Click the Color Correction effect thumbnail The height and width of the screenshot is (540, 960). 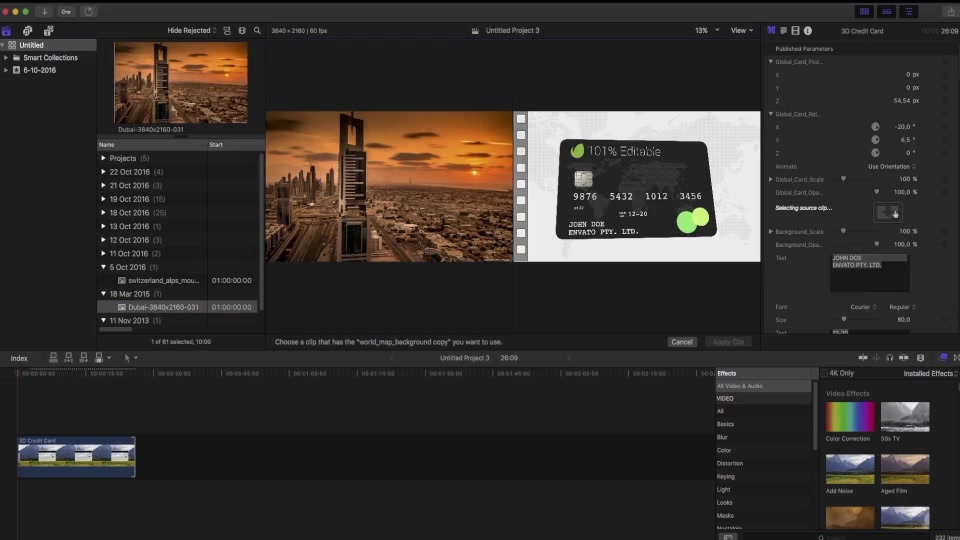(850, 418)
